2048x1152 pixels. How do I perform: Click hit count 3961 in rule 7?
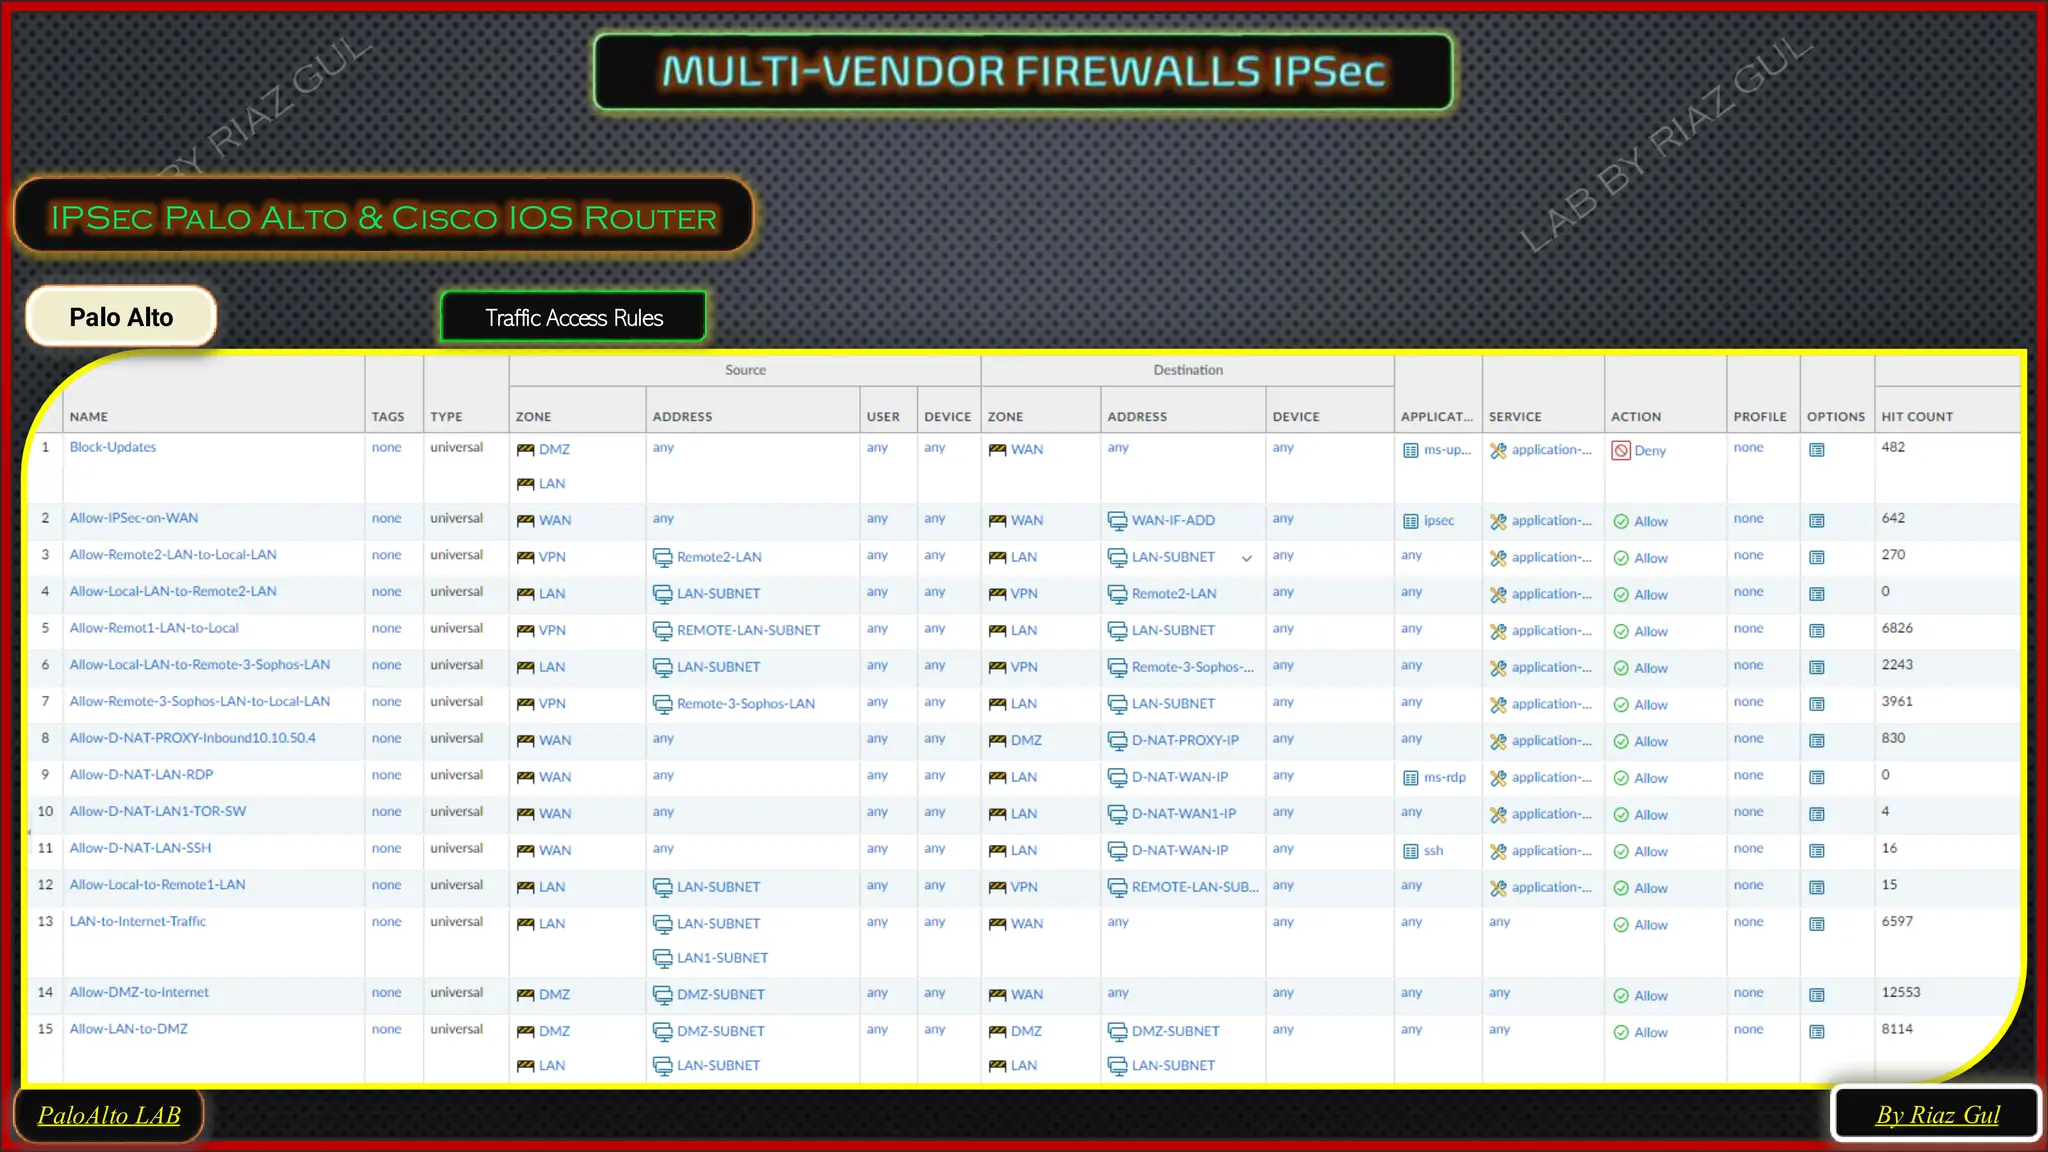pos(1897,702)
